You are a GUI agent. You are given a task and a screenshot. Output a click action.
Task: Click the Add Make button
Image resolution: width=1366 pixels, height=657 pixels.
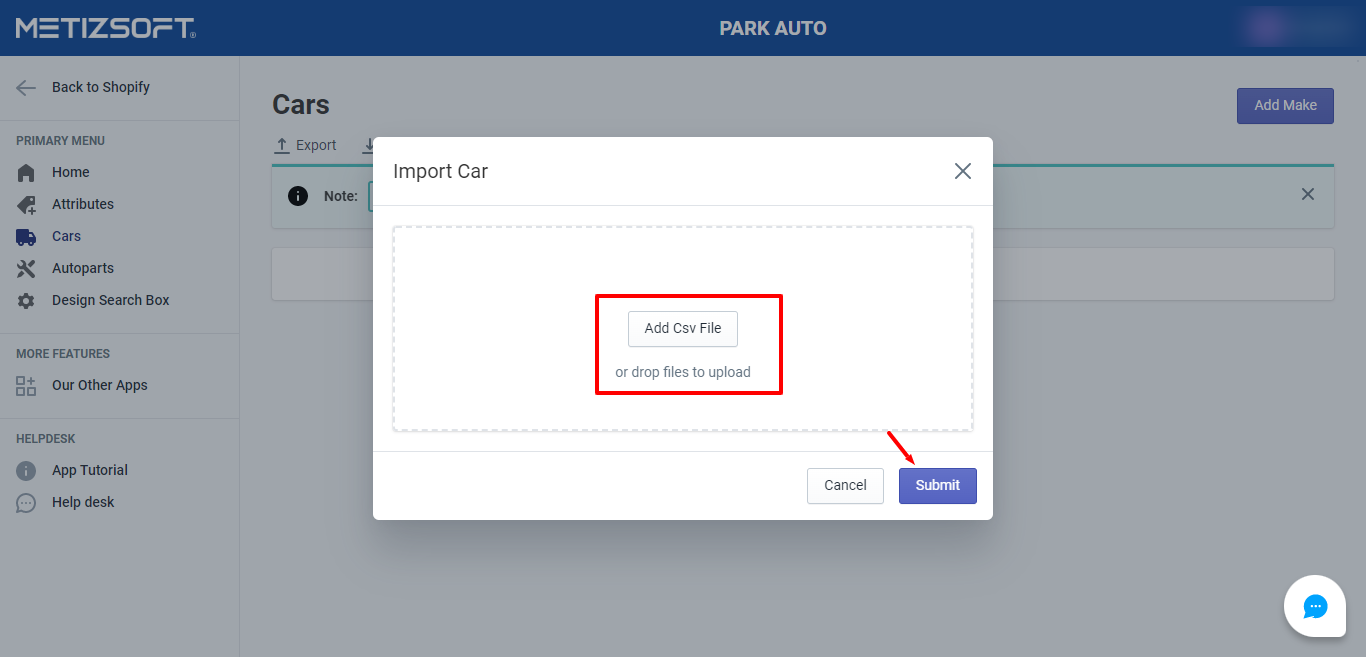pyautogui.click(x=1284, y=105)
